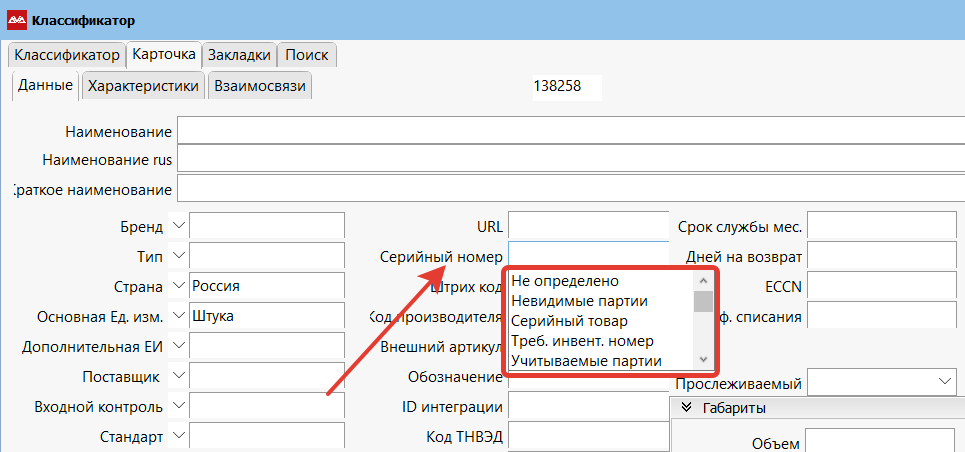The height and width of the screenshot is (452, 965).
Task: Select 'Треб. инвент. номер' option
Action: click(581, 341)
